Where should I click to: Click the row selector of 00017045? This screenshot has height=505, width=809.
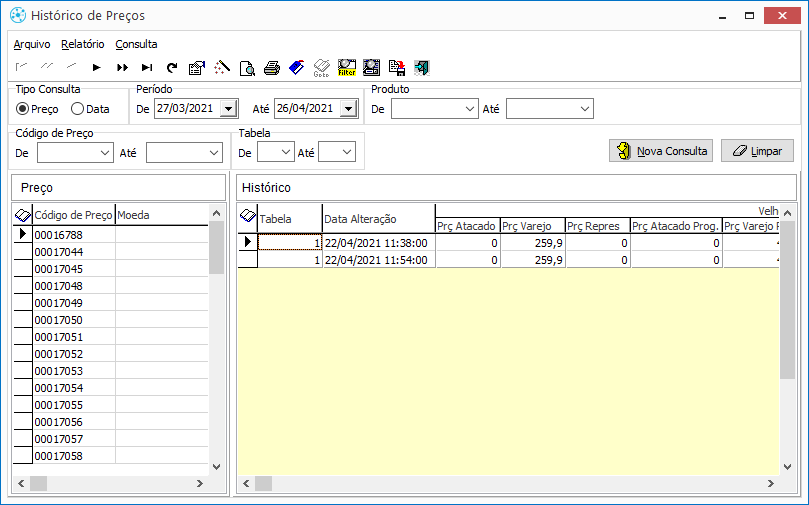point(23,269)
